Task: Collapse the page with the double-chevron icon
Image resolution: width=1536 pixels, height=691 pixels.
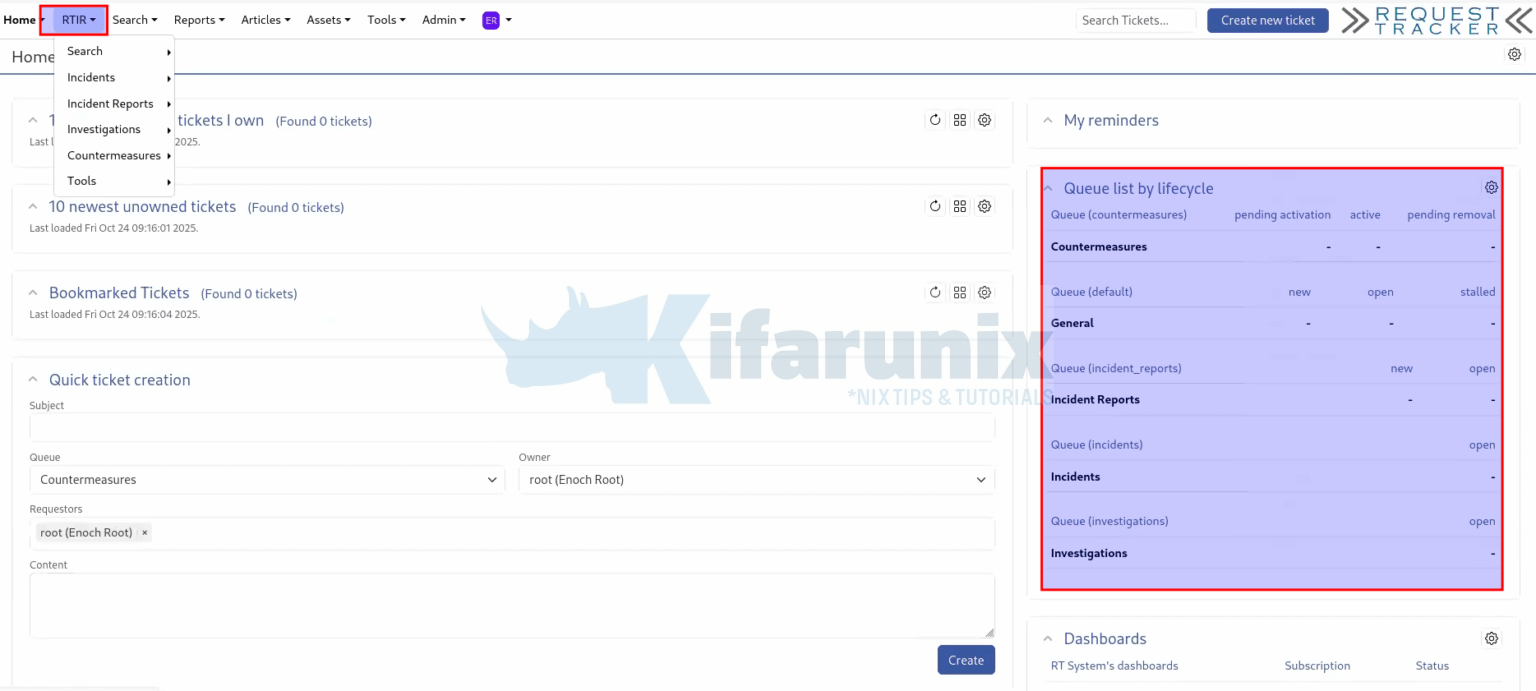Action: [1518, 19]
